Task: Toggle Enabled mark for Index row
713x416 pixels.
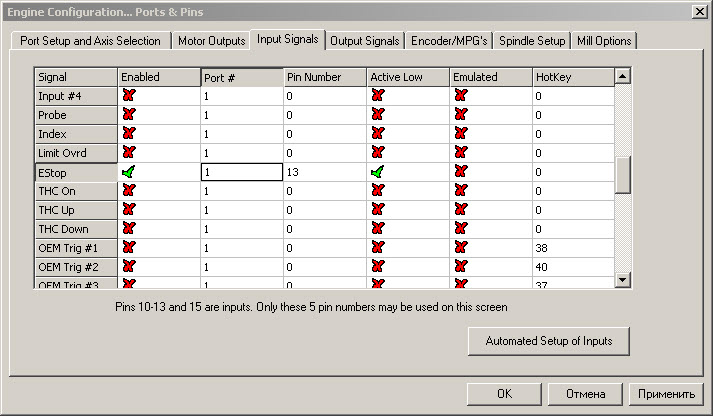Action: coord(129,134)
